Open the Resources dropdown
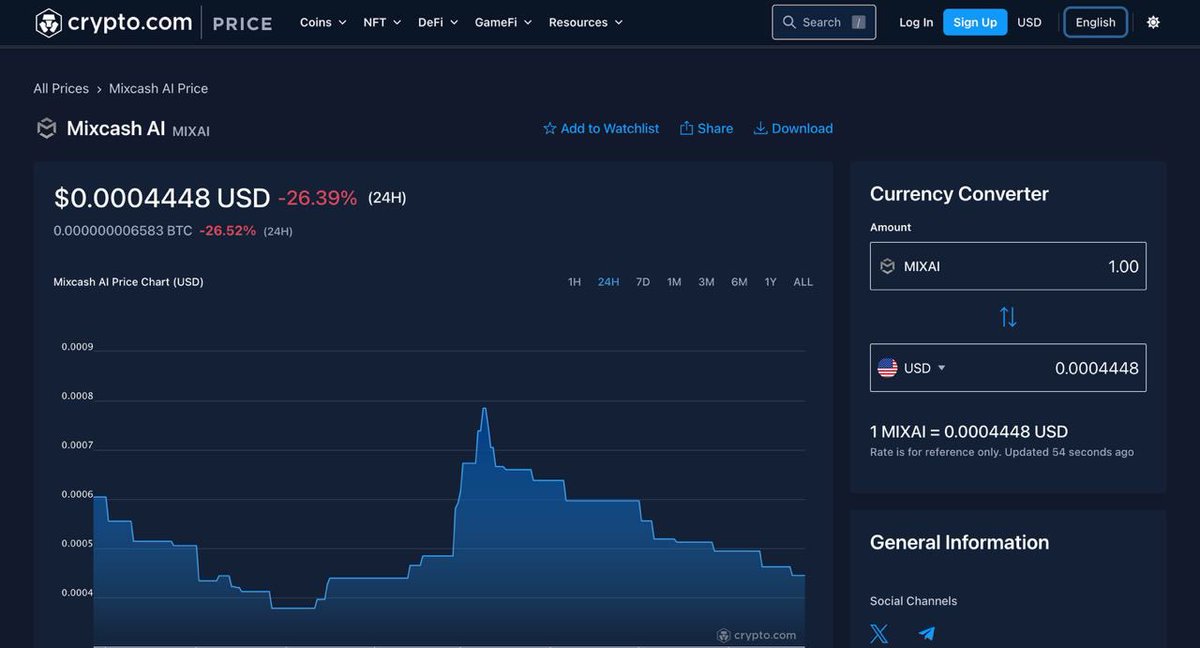The width and height of the screenshot is (1200, 648). (586, 22)
